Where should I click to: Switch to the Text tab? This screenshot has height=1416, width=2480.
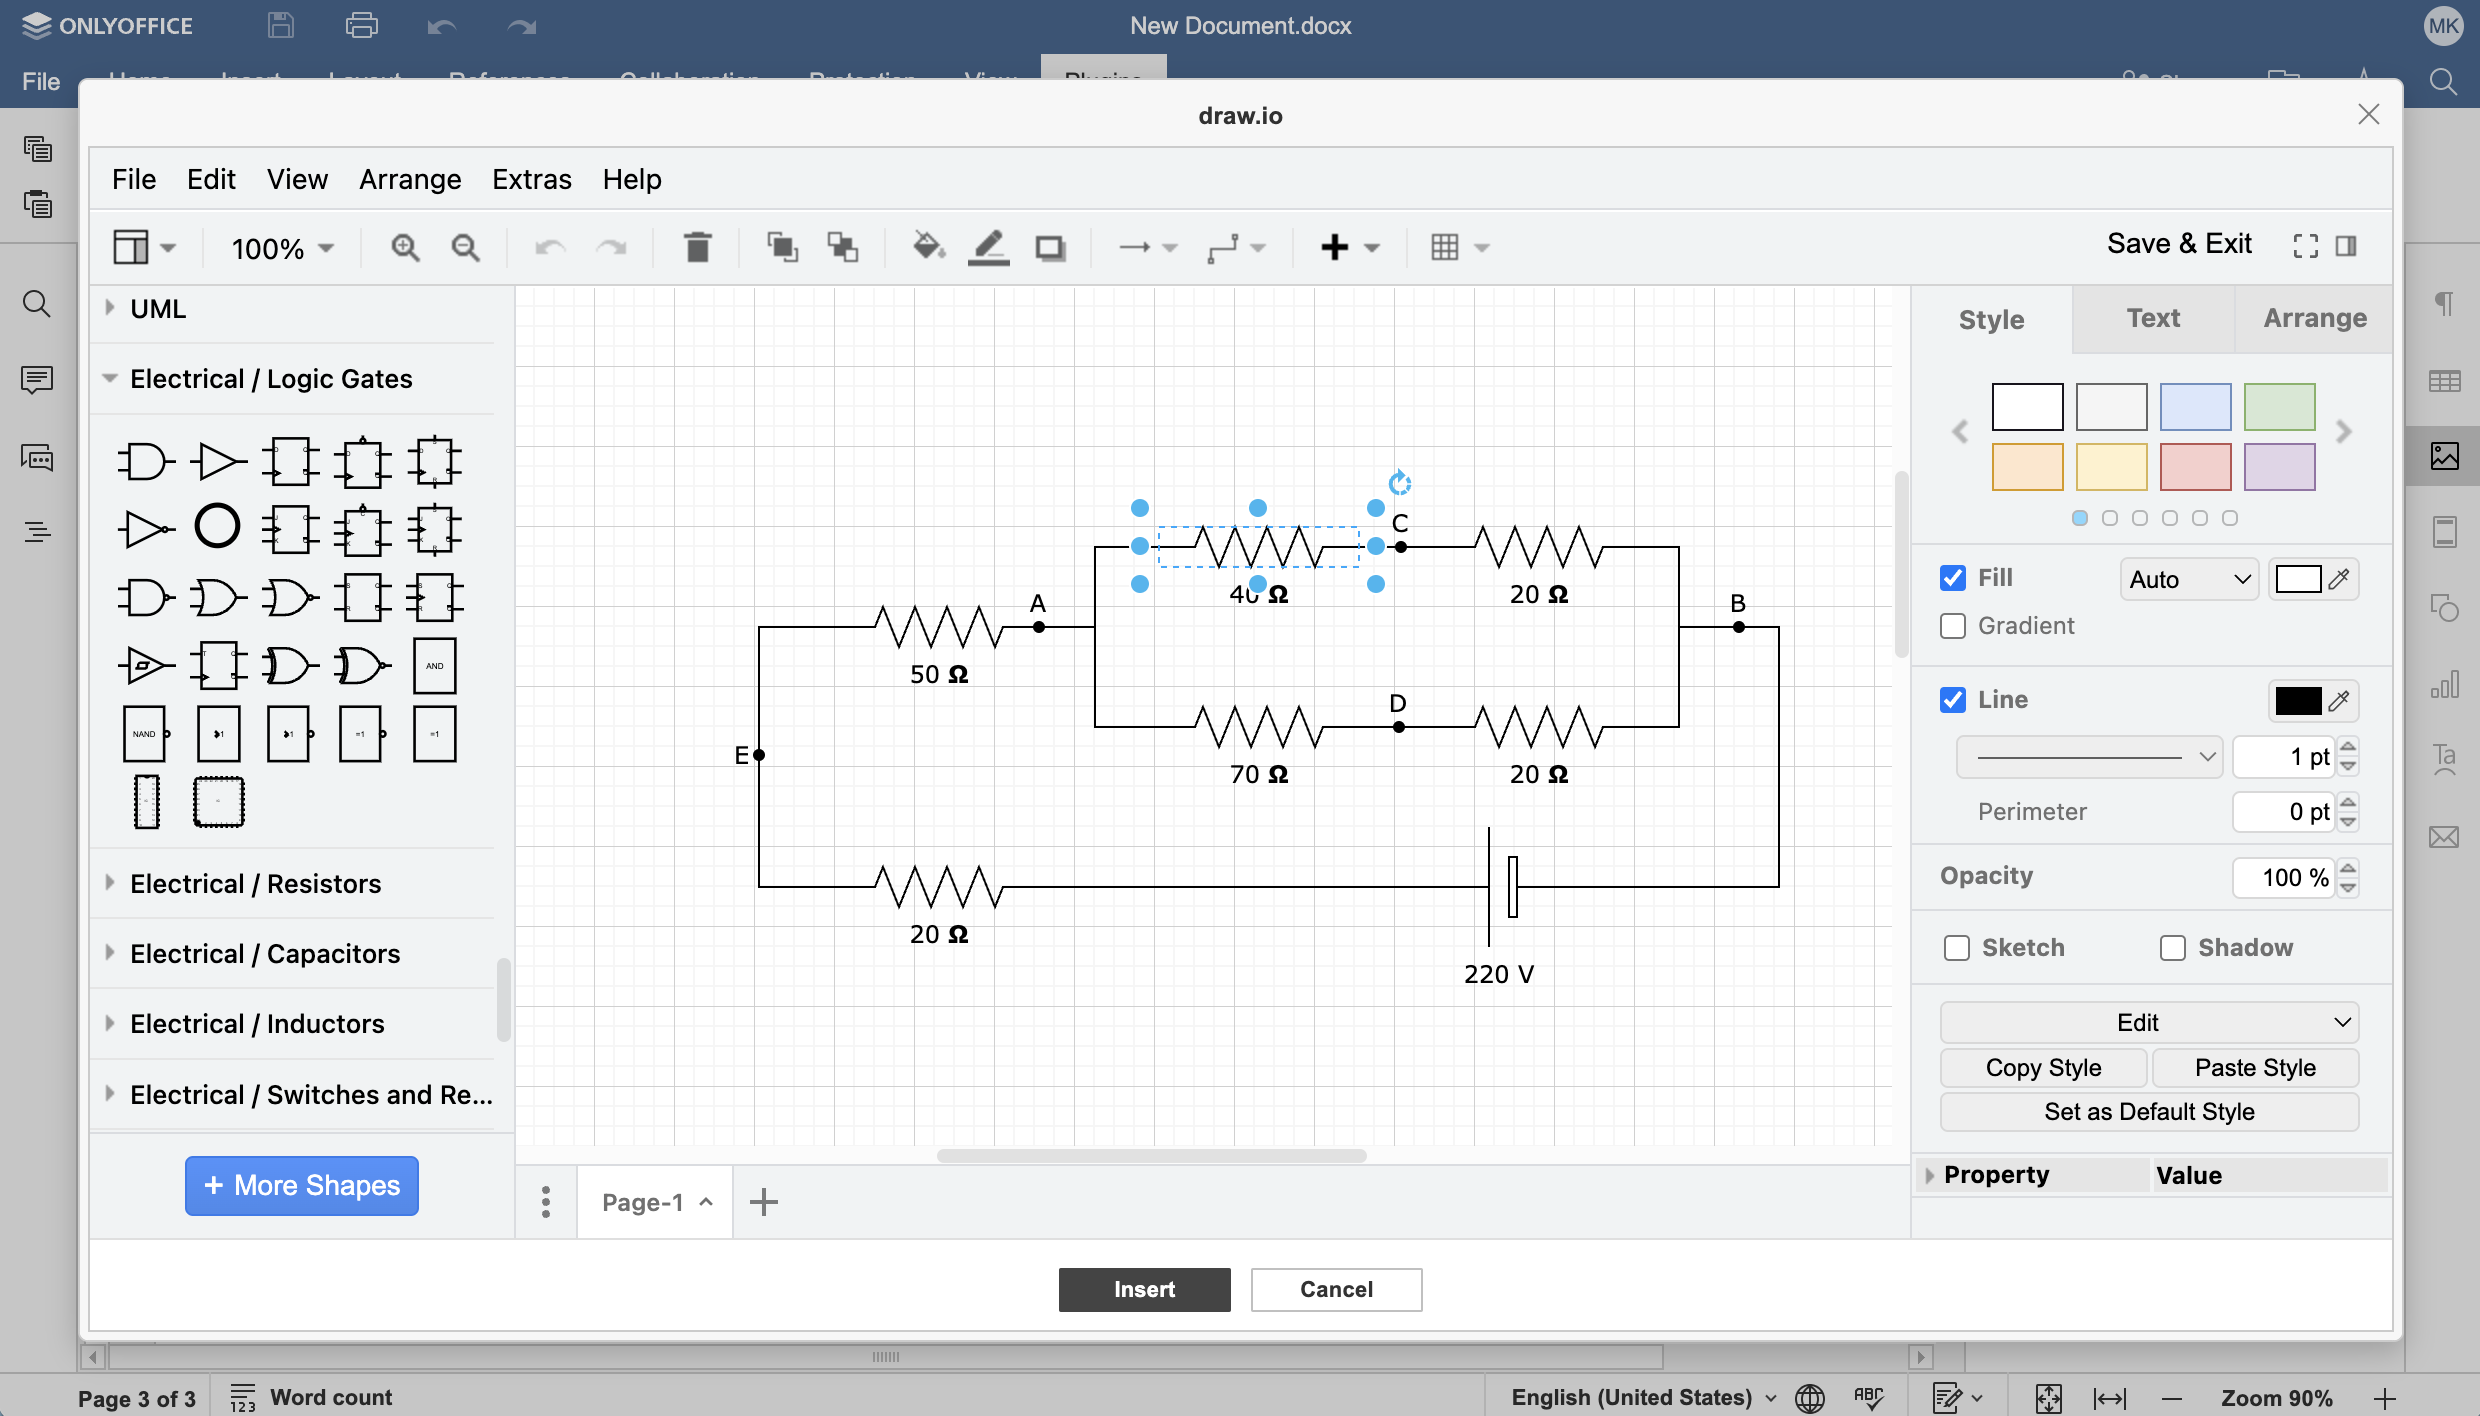[2152, 319]
